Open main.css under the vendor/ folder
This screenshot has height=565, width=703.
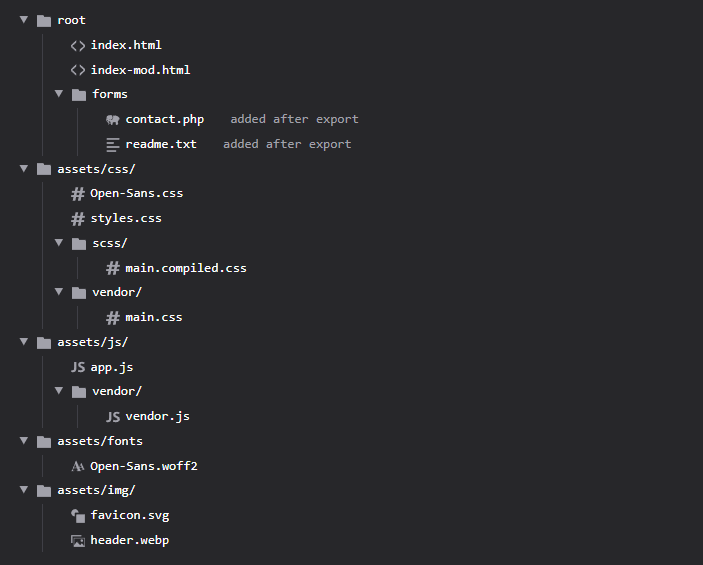click(x=153, y=317)
